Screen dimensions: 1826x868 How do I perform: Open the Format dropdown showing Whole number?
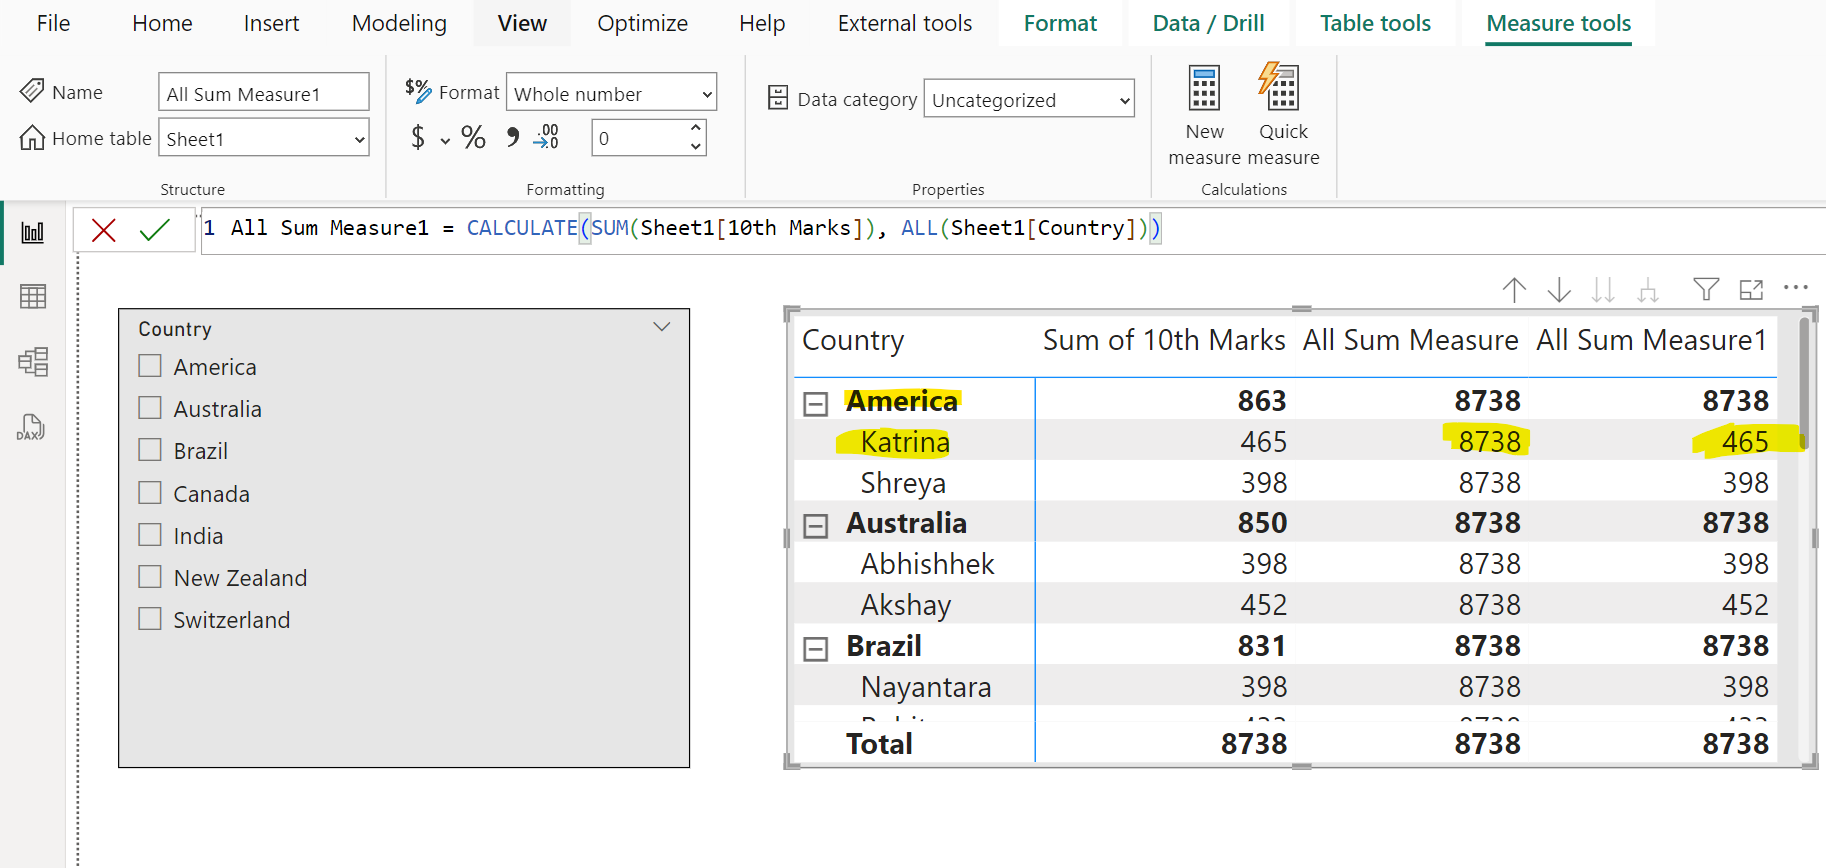point(611,94)
